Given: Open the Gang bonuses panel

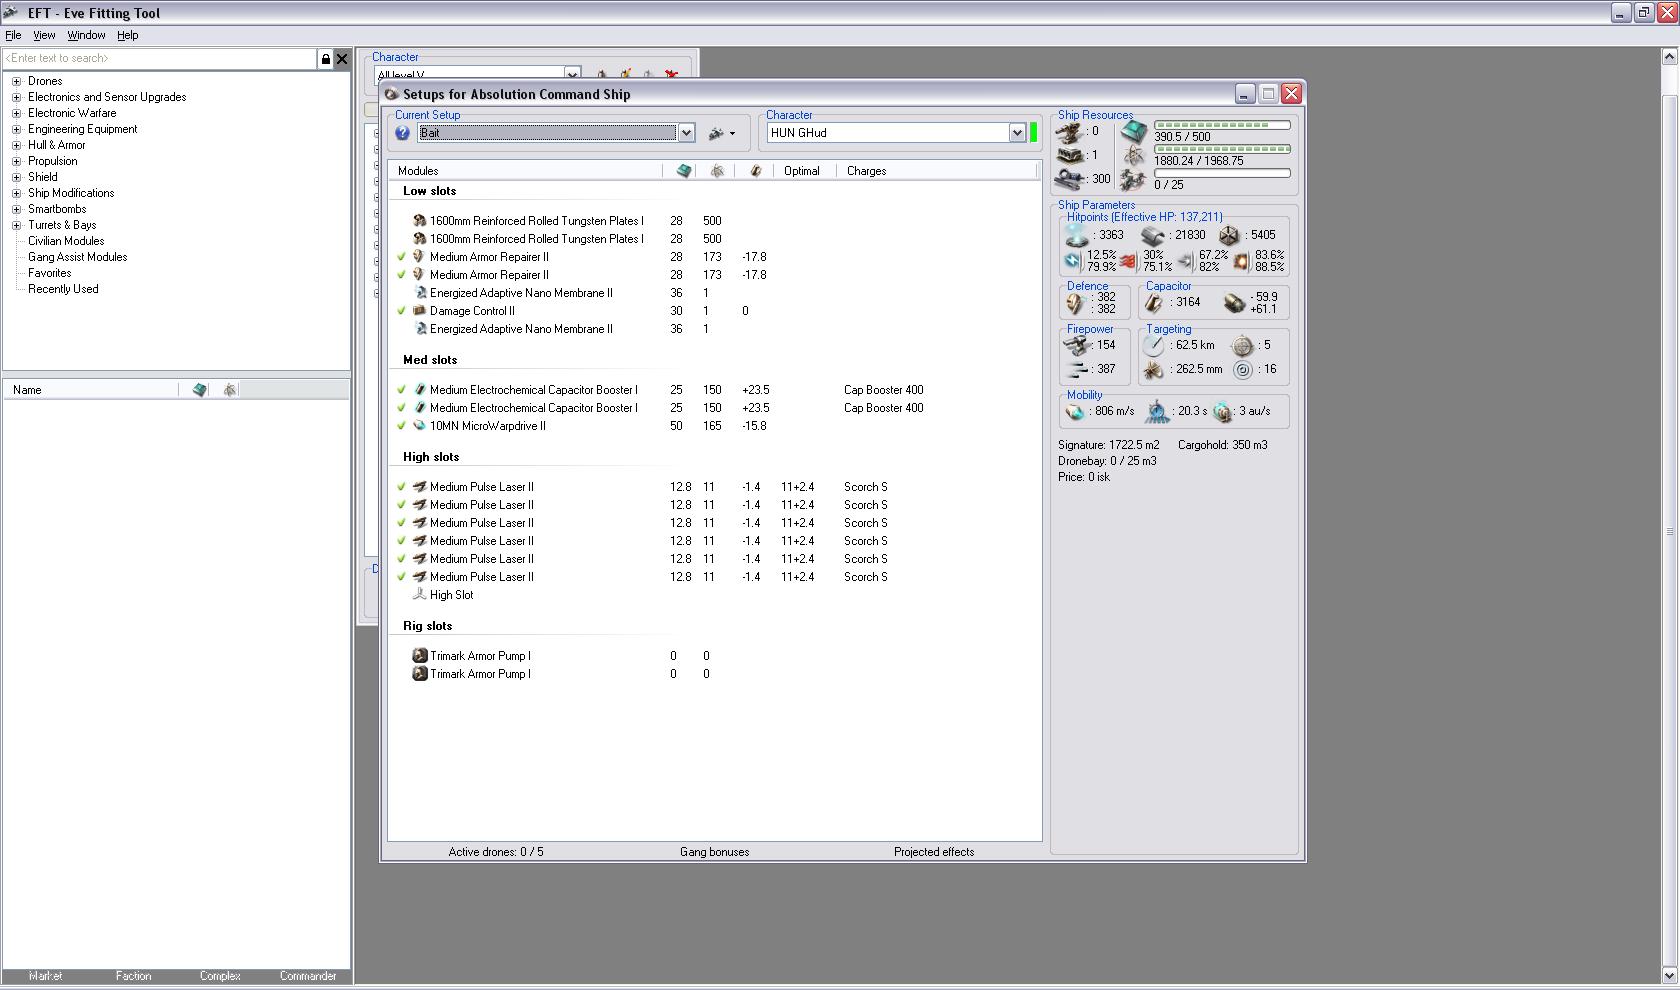Looking at the screenshot, I should pos(714,852).
